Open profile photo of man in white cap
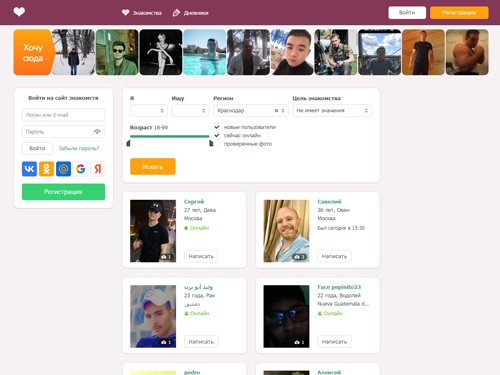Viewport: 500px width, 375px height. (153, 316)
